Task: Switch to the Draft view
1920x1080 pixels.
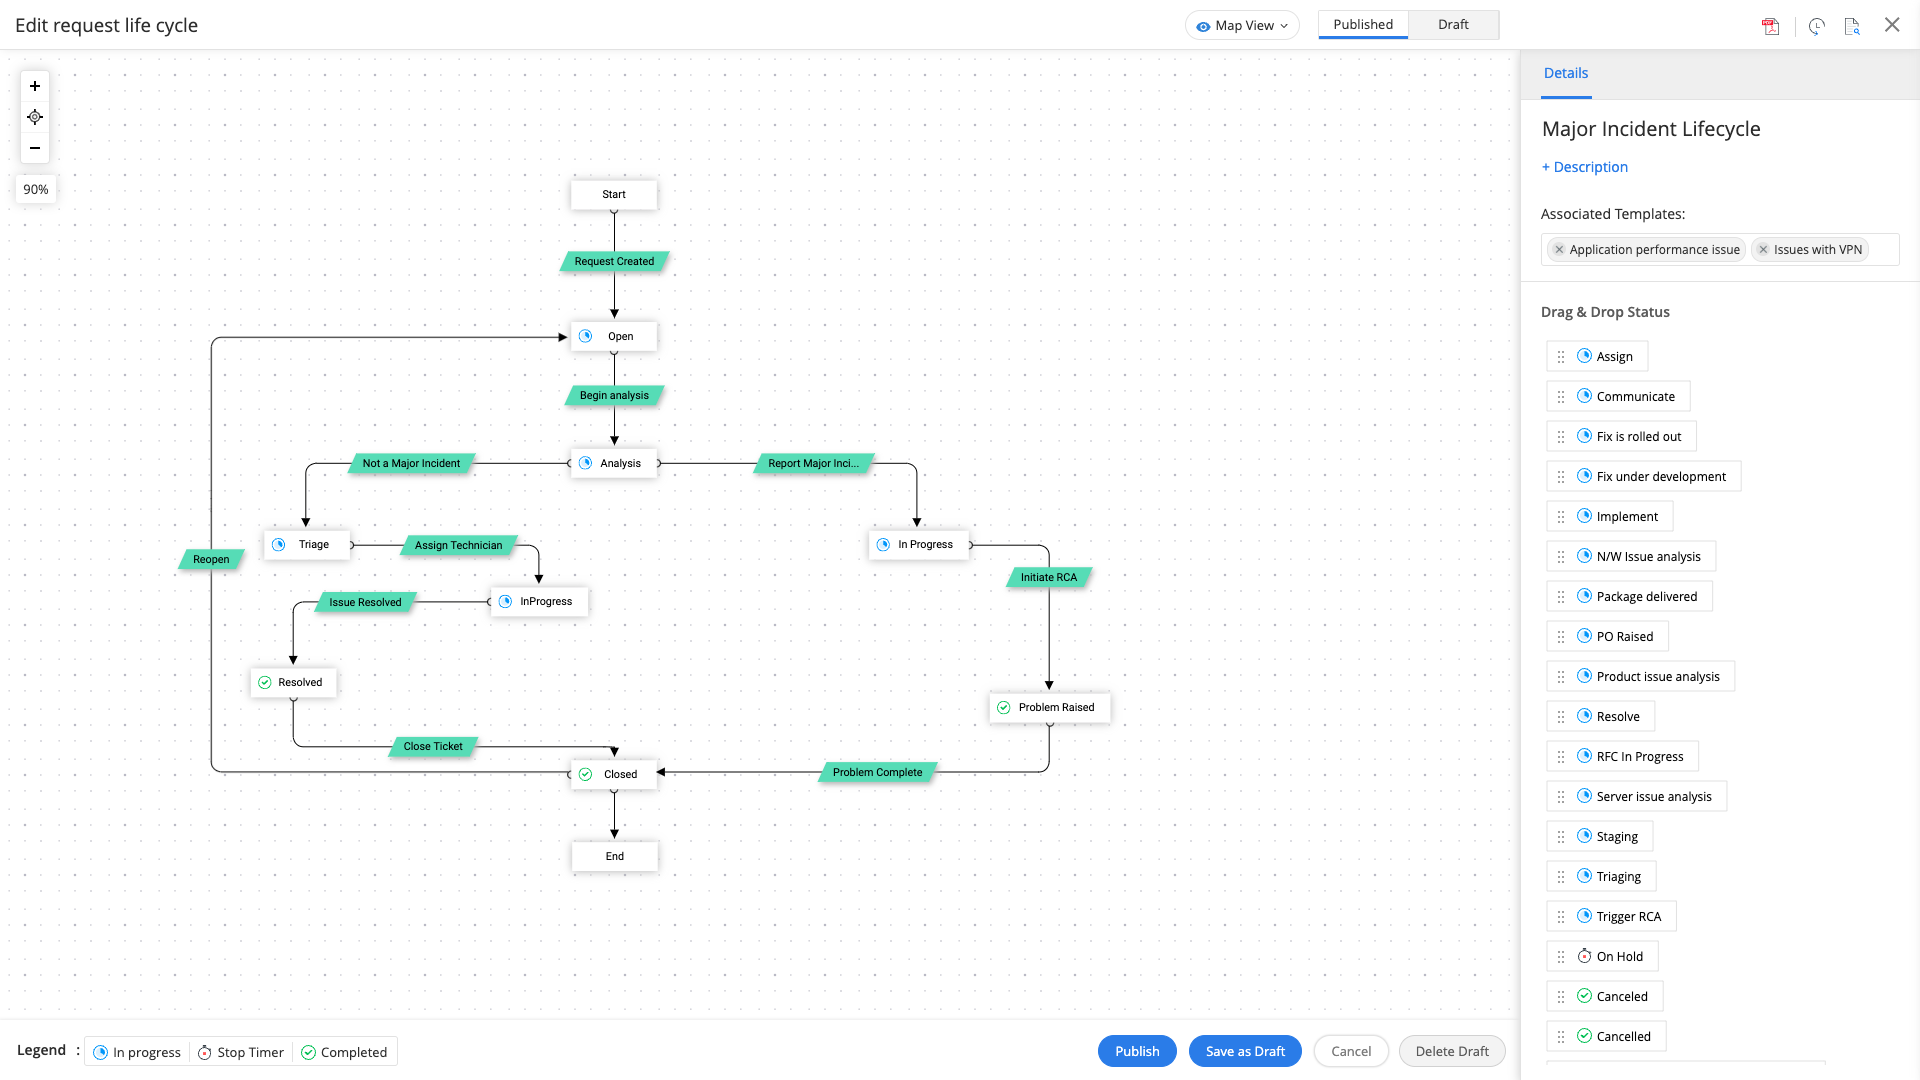Action: tap(1452, 24)
